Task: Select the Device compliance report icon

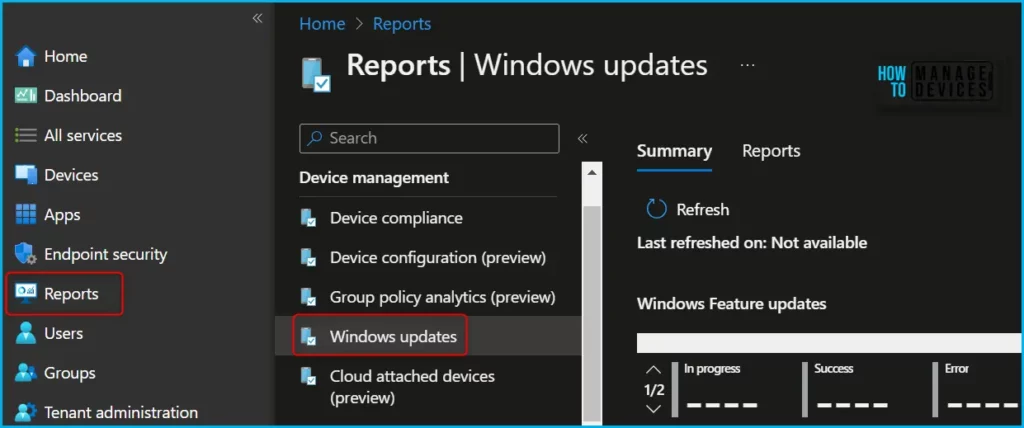Action: (308, 218)
